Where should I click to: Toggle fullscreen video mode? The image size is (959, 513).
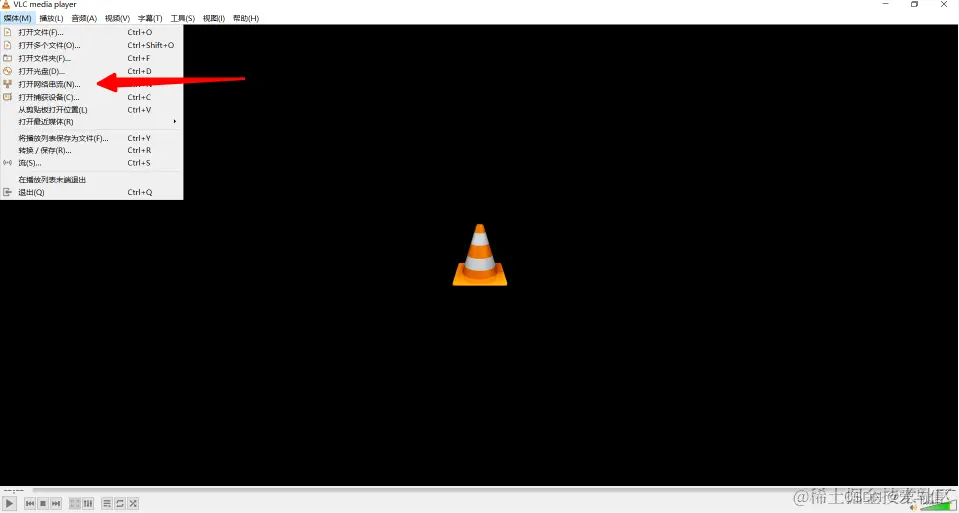click(x=75, y=504)
